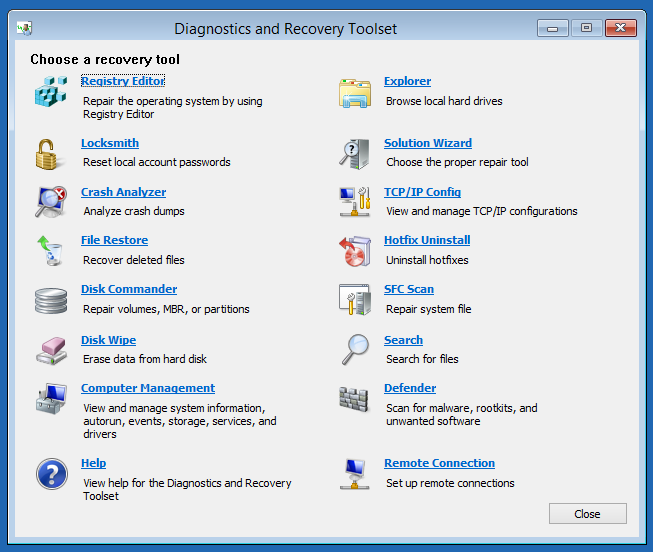This screenshot has width=653, height=552.
Task: Click the 'Repair system file' description
Action: click(x=429, y=309)
